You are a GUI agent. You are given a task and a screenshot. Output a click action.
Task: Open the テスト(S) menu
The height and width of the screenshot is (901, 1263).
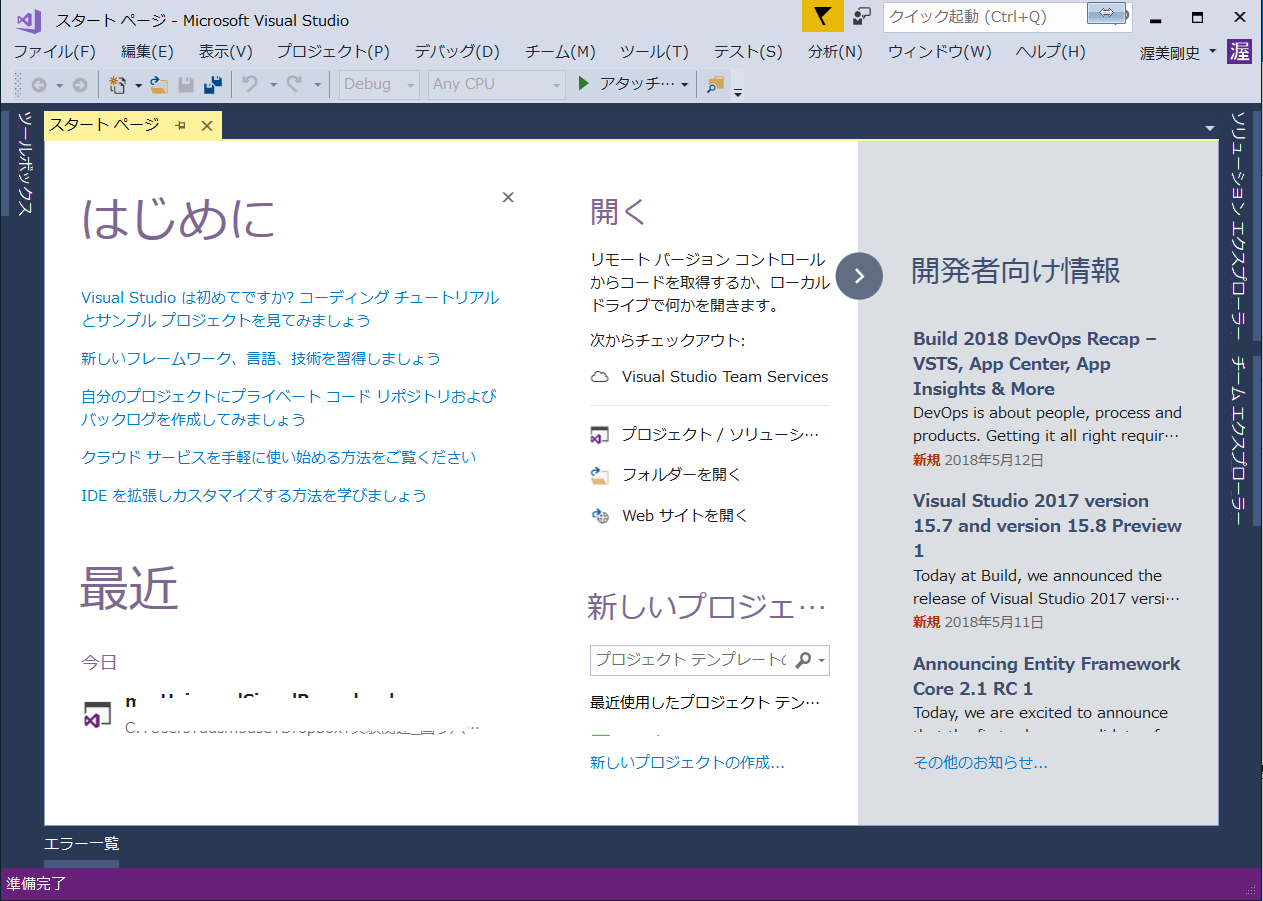(x=748, y=52)
